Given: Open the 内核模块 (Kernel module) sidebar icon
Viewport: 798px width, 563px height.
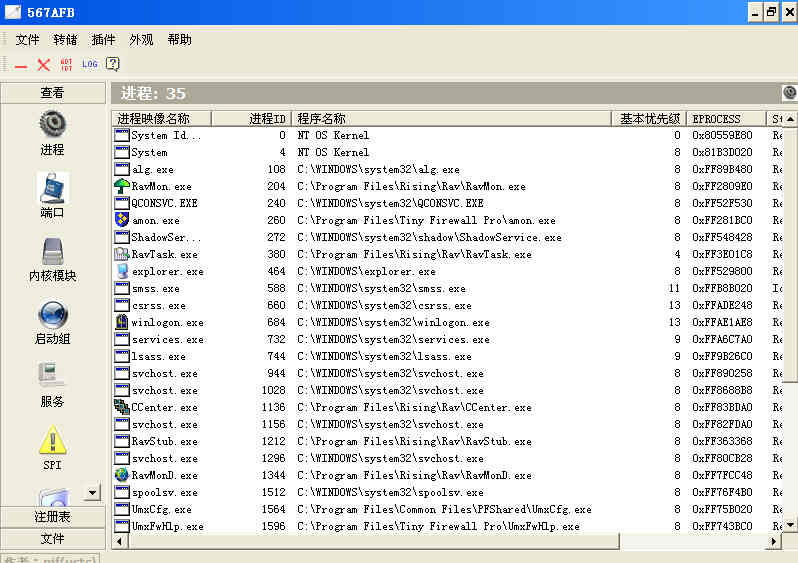Looking at the screenshot, I should tap(53, 251).
